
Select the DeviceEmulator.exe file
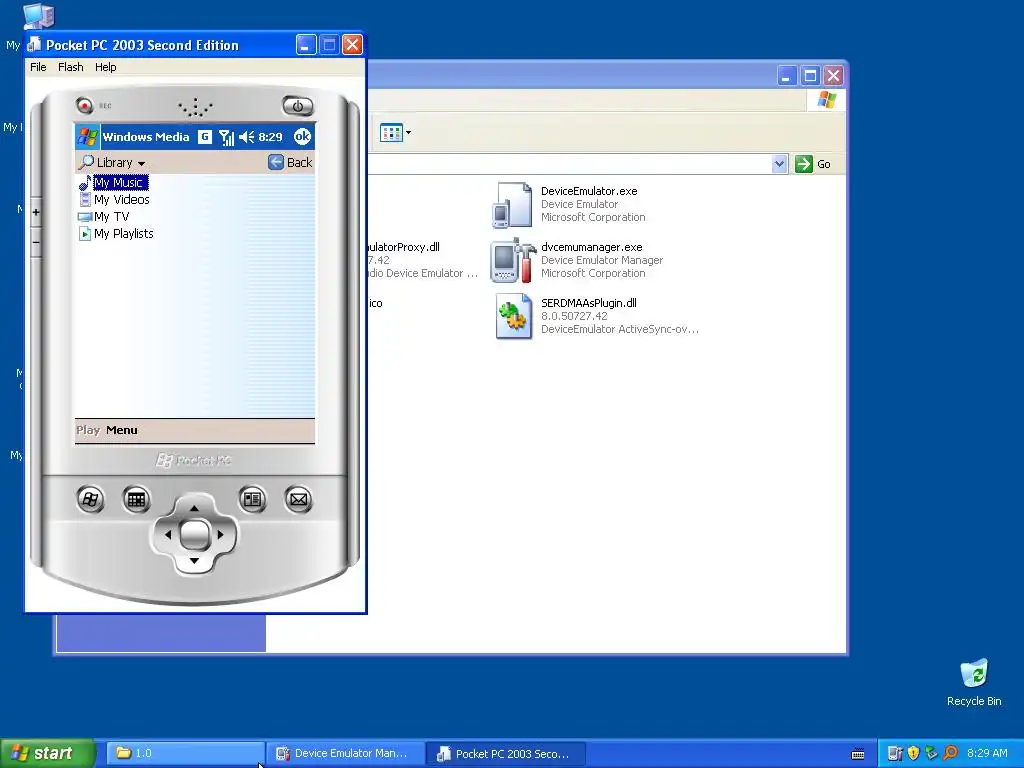click(568, 204)
